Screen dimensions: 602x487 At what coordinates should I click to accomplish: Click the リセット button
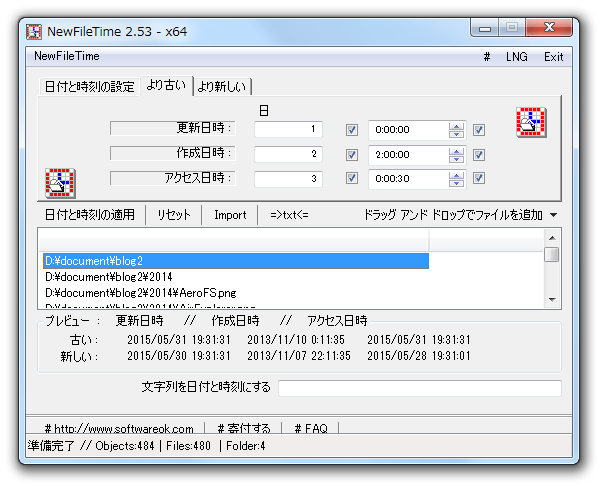pos(174,215)
